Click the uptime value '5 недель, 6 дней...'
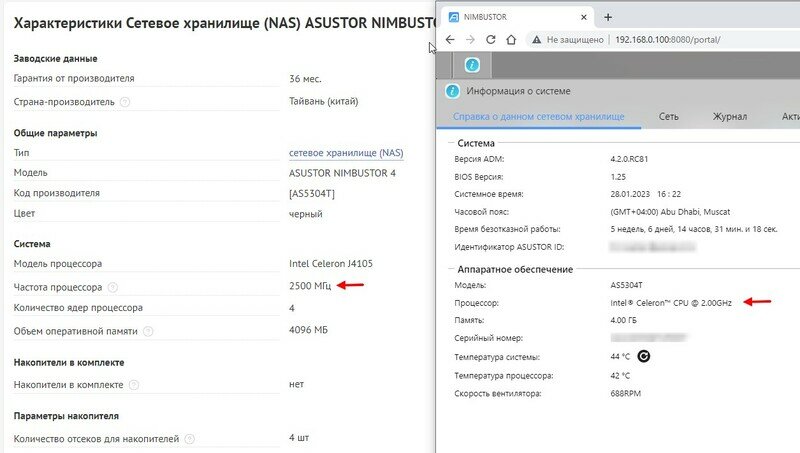Screen dimensions: 800x453 (694, 229)
